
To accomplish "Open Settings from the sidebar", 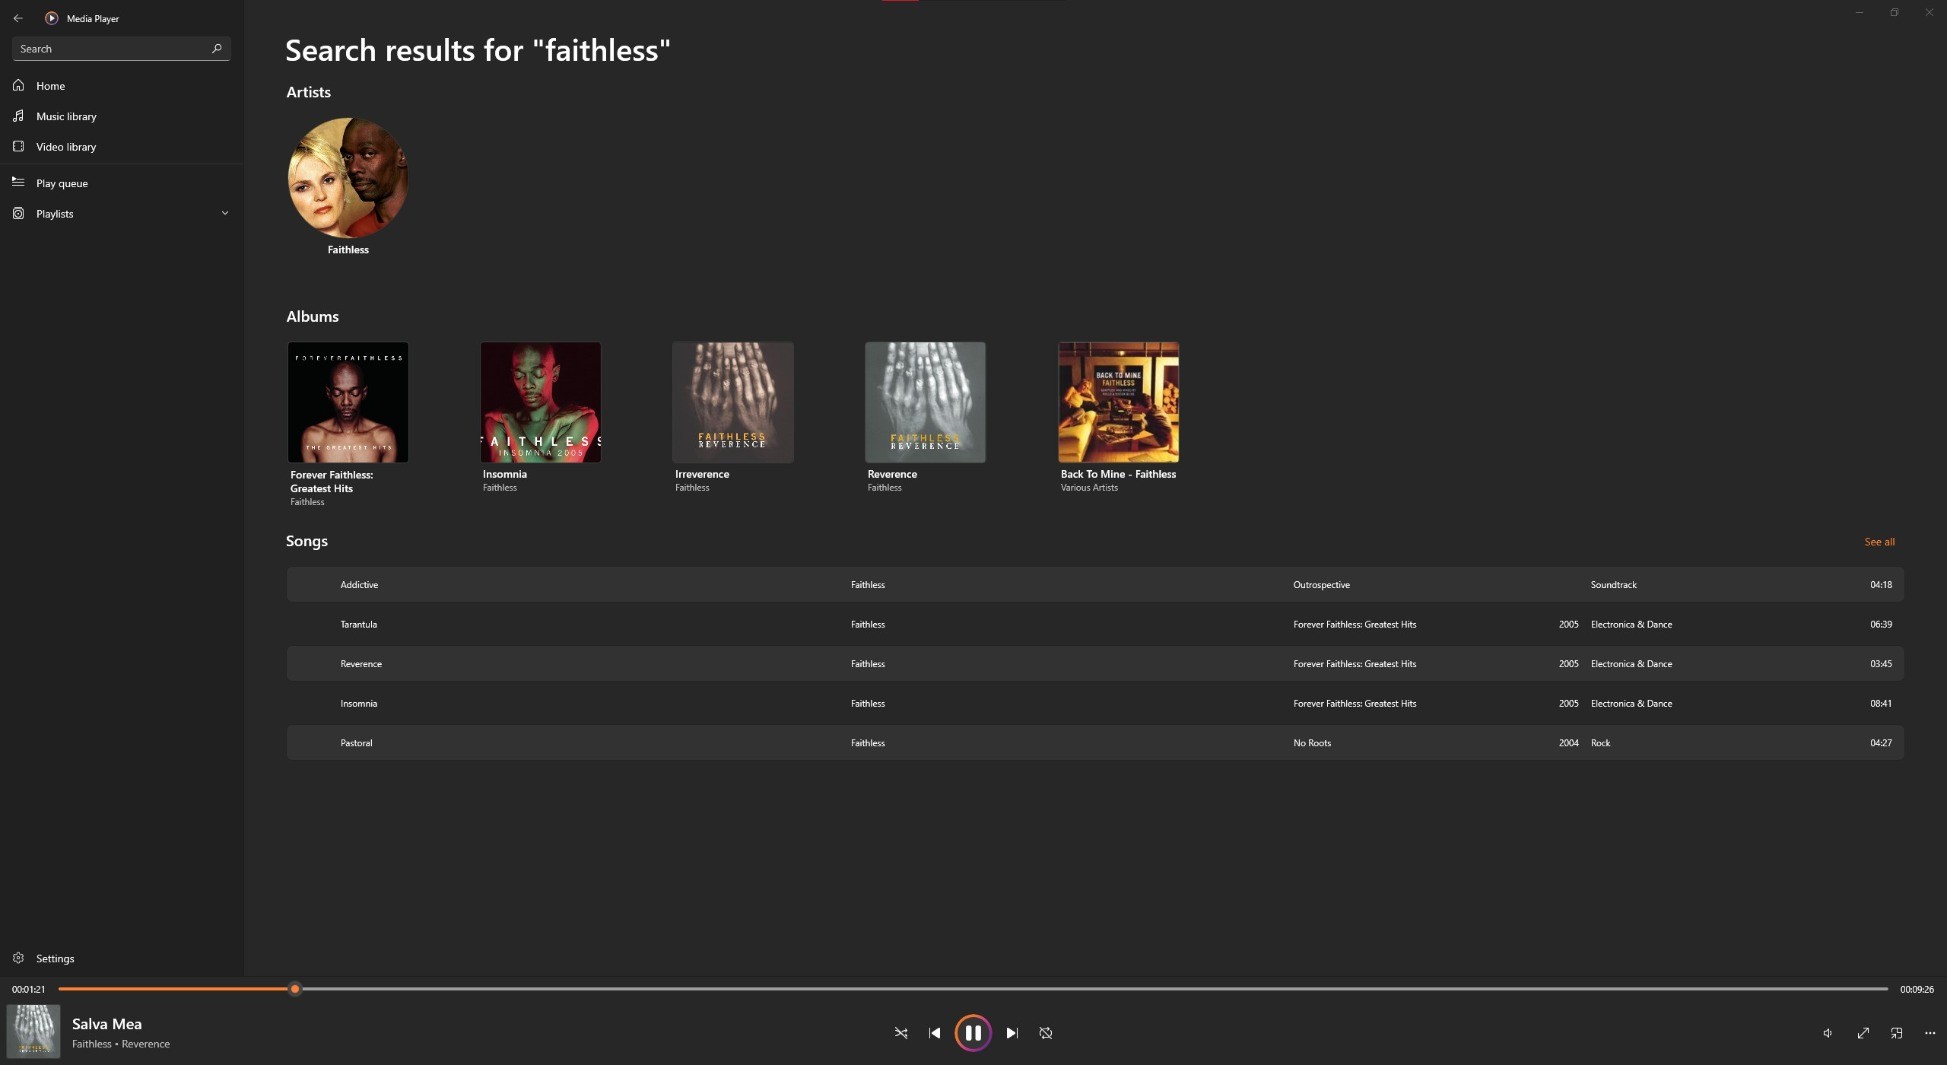I will tap(55, 958).
